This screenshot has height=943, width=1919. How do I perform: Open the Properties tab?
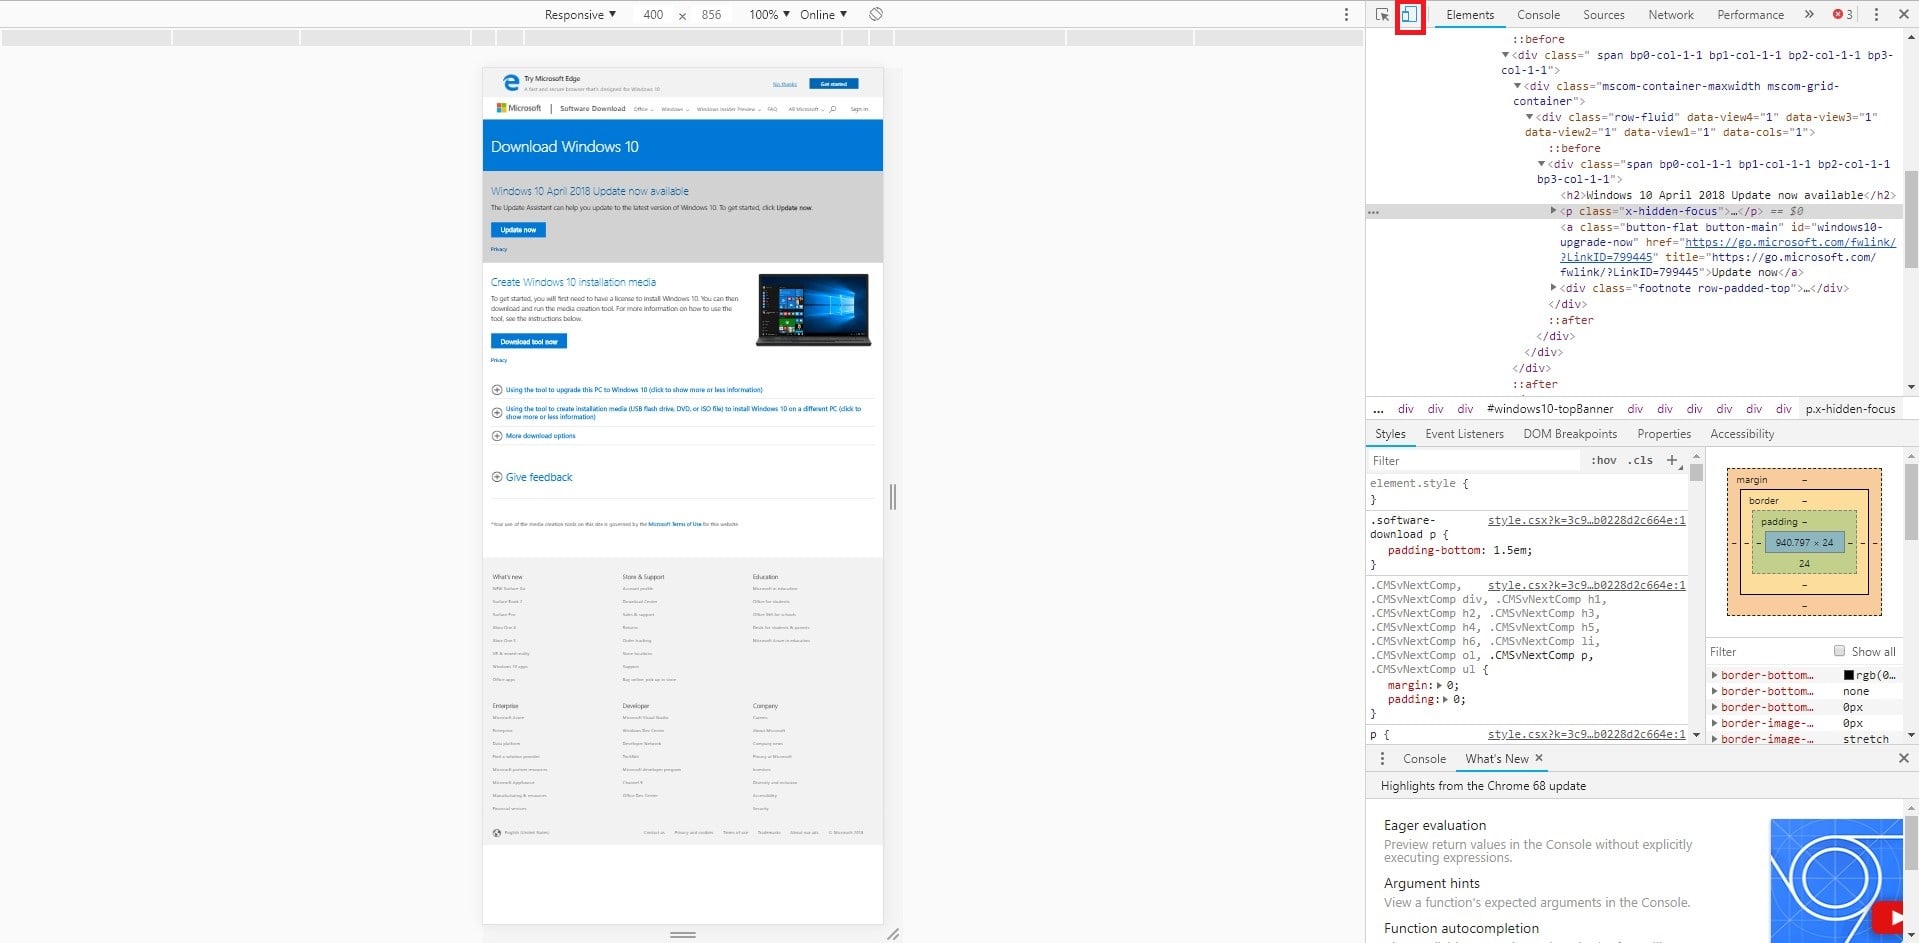point(1664,434)
